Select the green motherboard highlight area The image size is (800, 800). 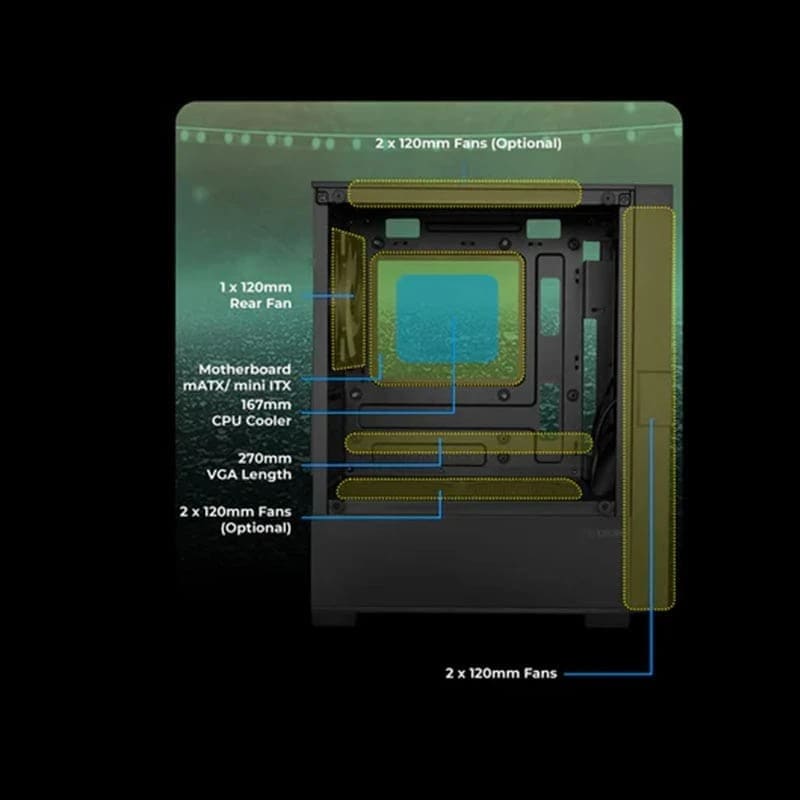(x=447, y=318)
